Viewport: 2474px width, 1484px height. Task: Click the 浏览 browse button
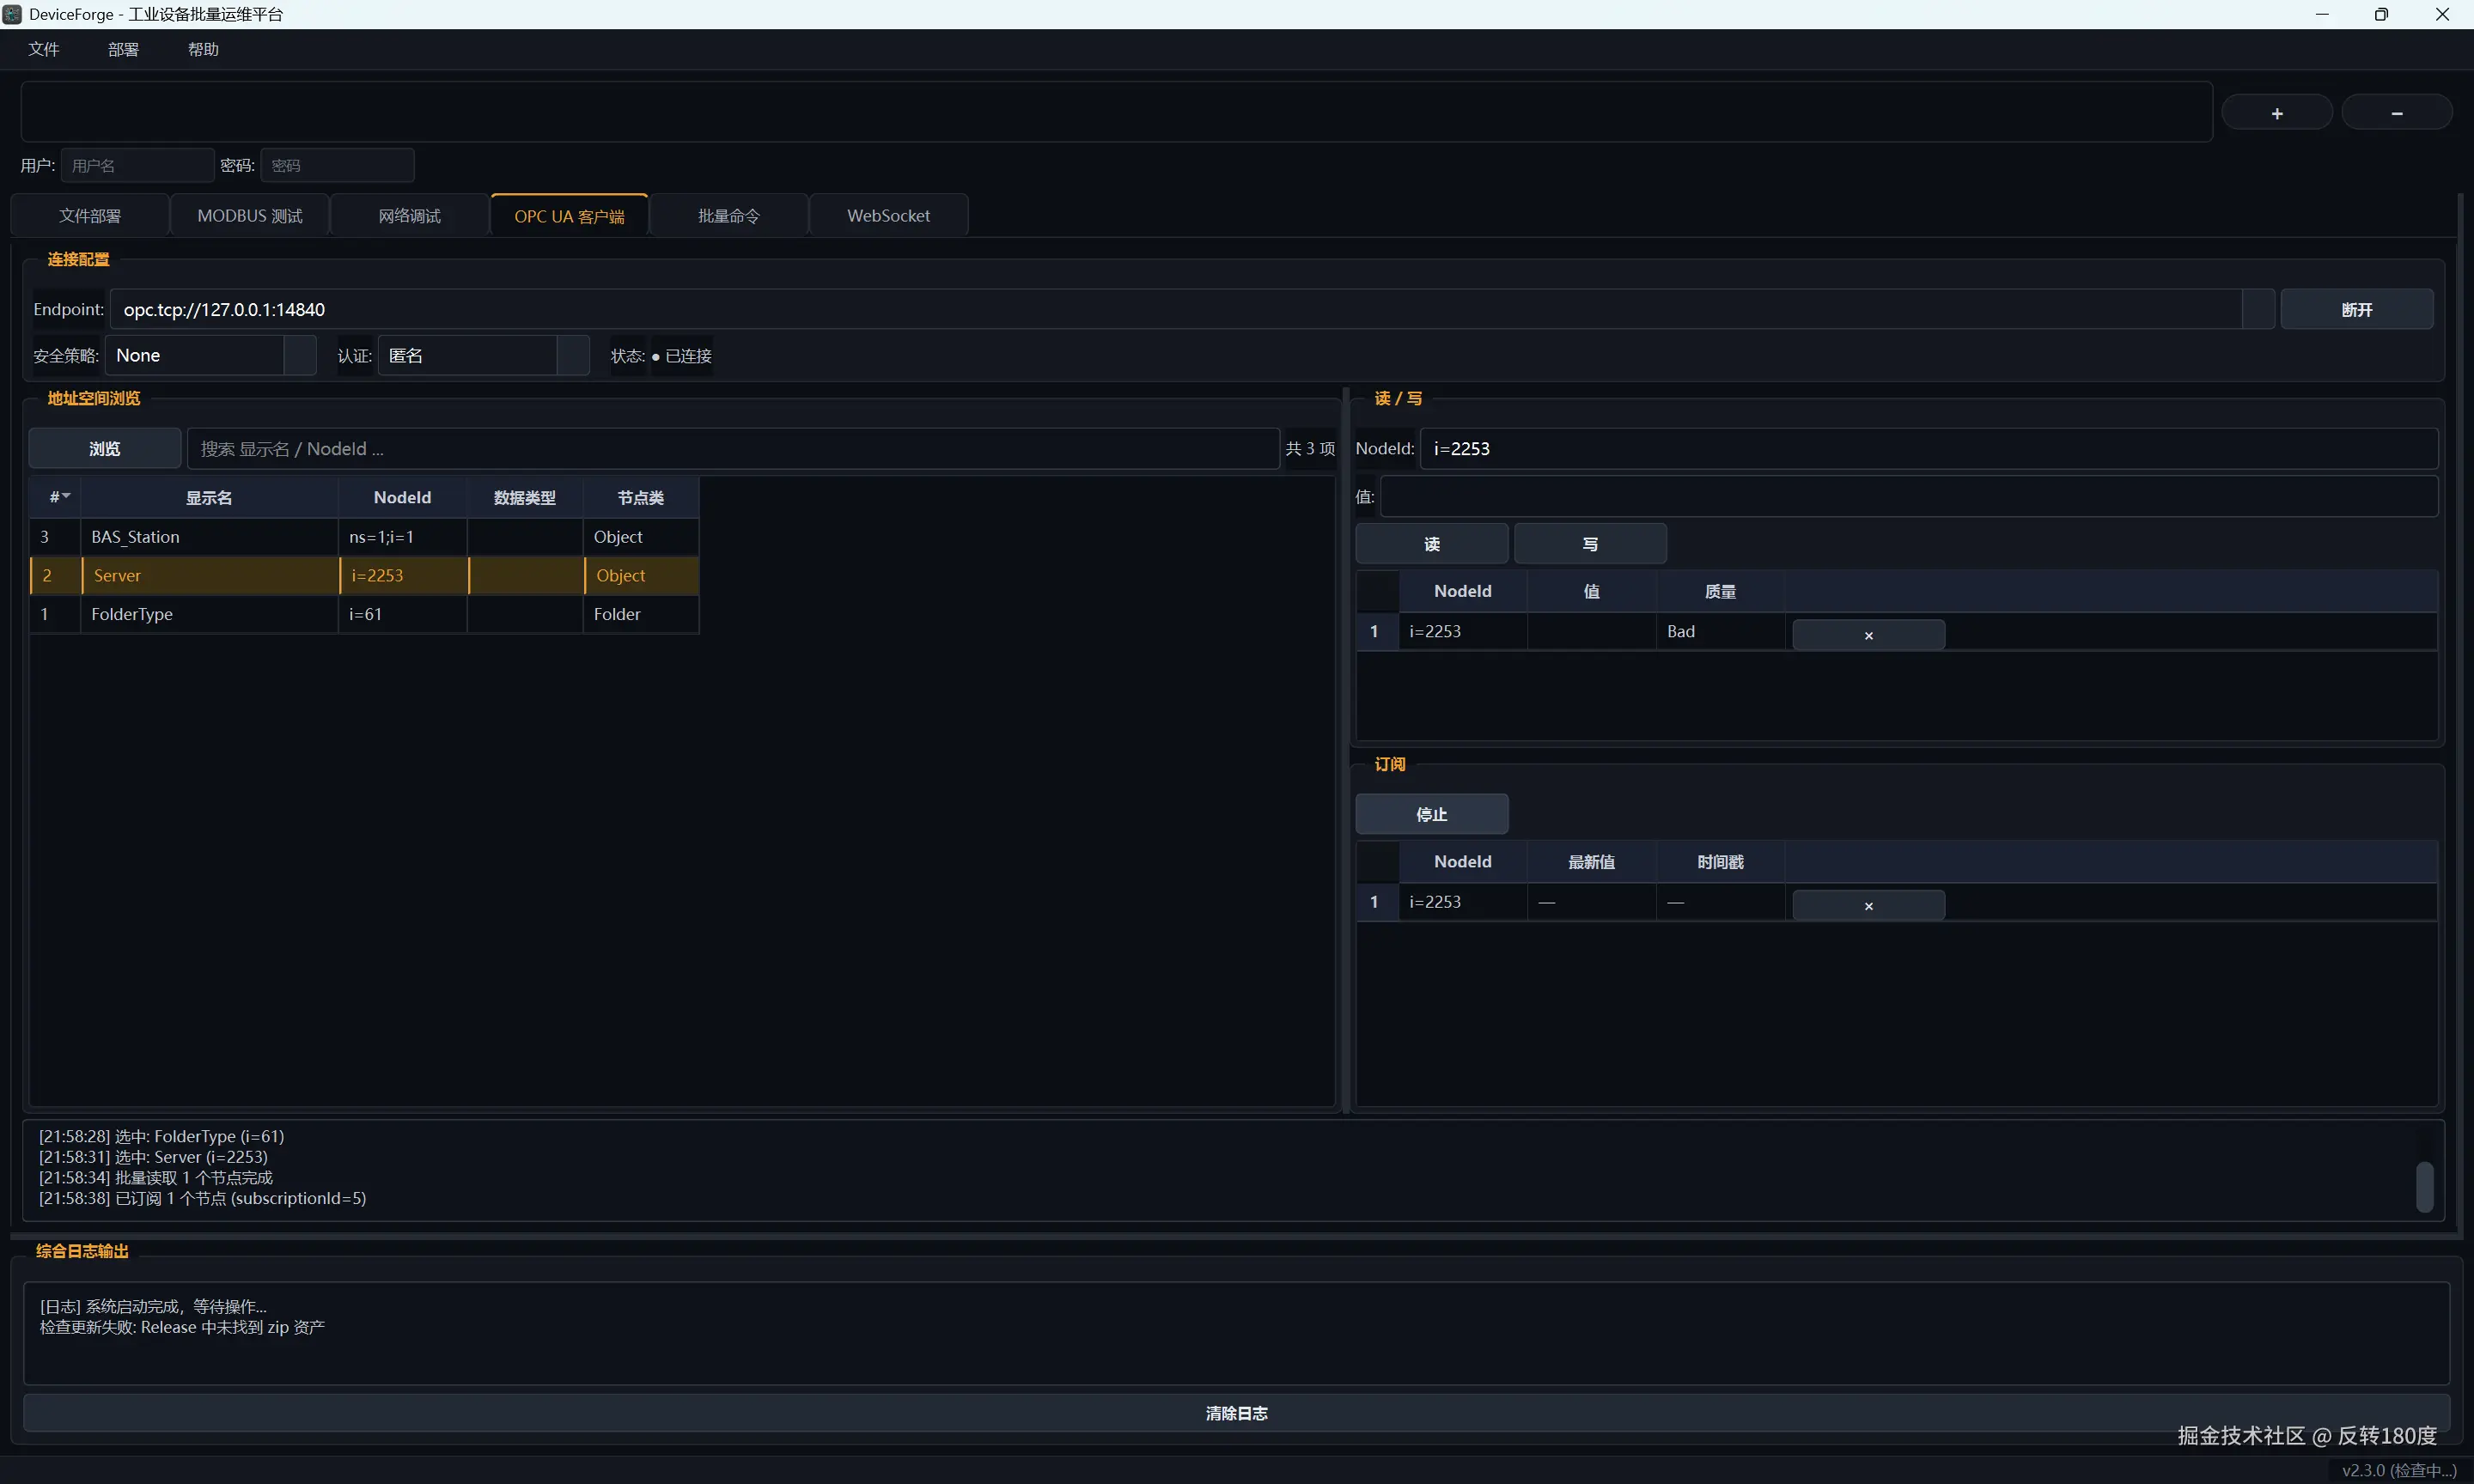105,448
